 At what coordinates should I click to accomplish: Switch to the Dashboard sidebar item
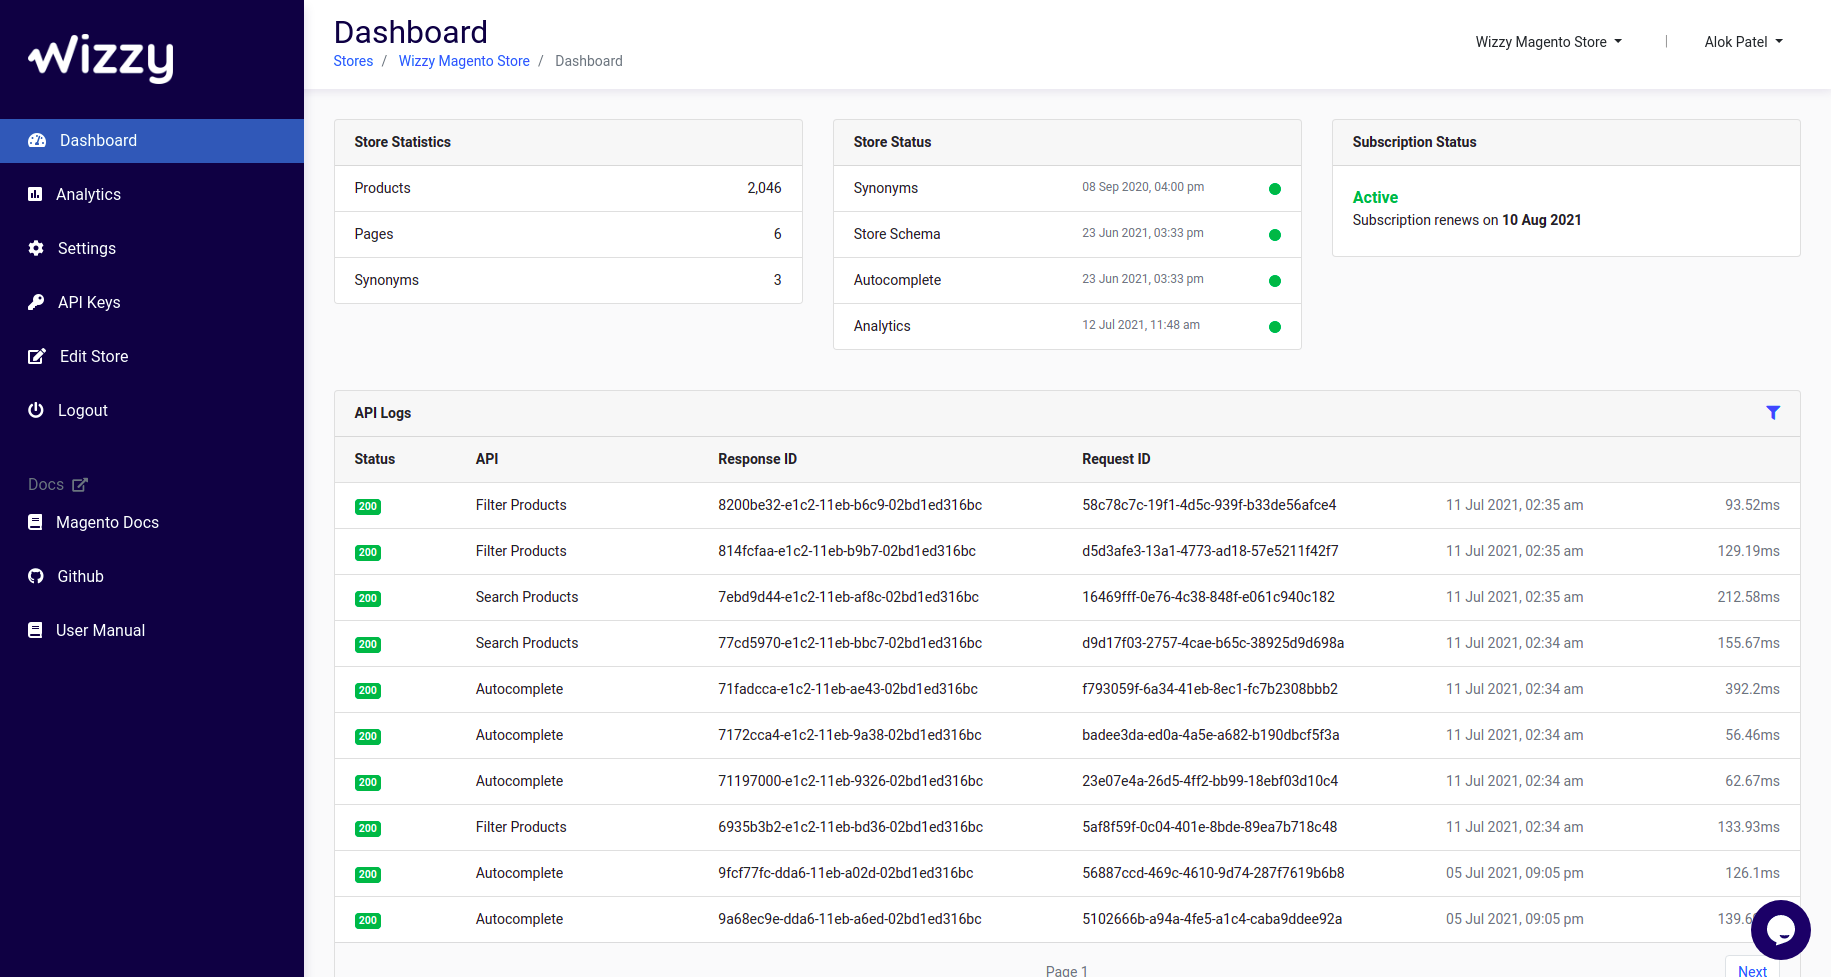click(97, 140)
